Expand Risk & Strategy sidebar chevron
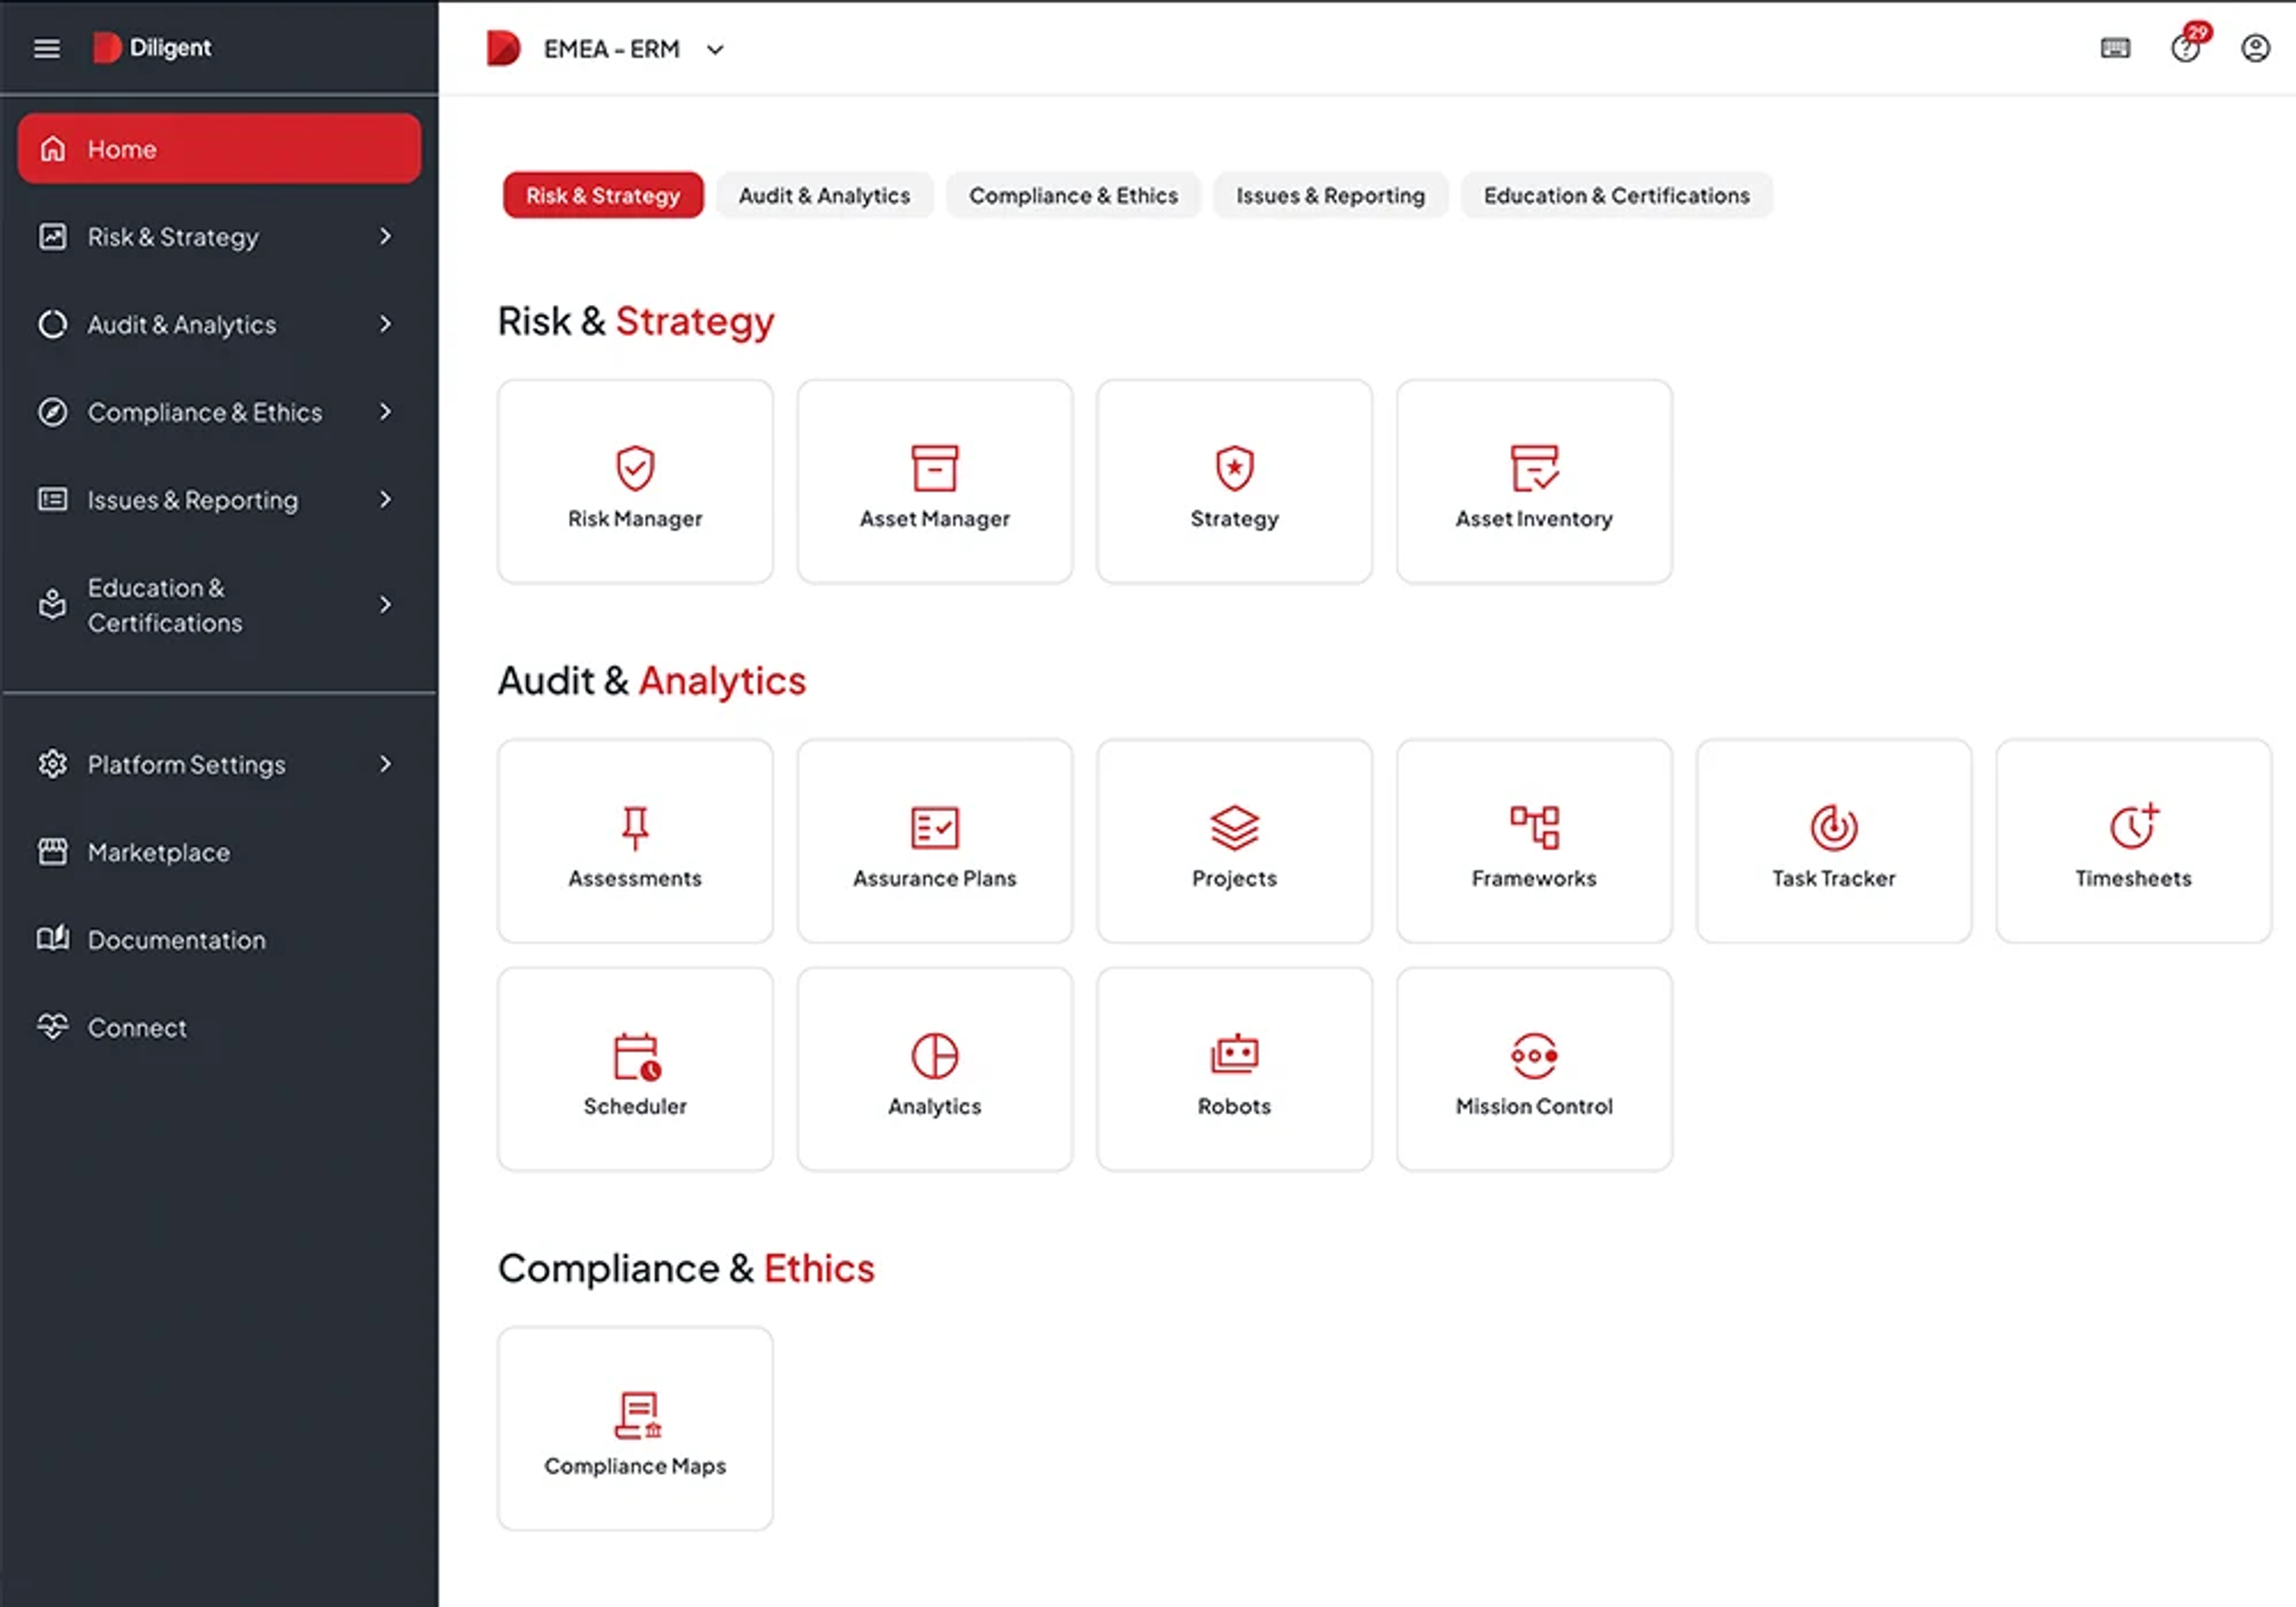This screenshot has width=2296, height=1607. (385, 237)
